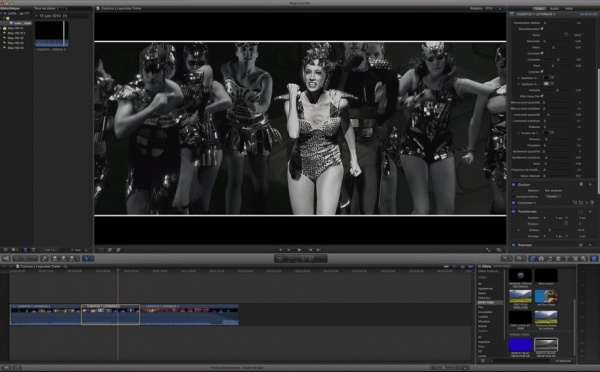Click the Correction 1 color board arrow
This screenshot has width=600, height=372.
pos(592,202)
